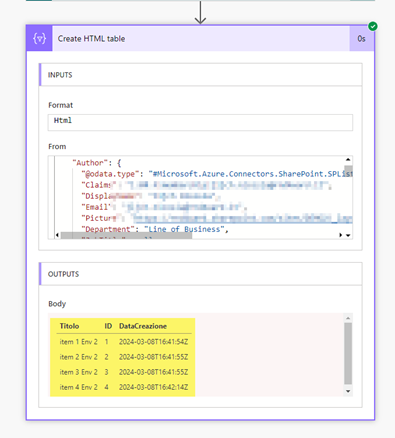Click the horizontal scrollbar thumb in From box

pos(127,235)
